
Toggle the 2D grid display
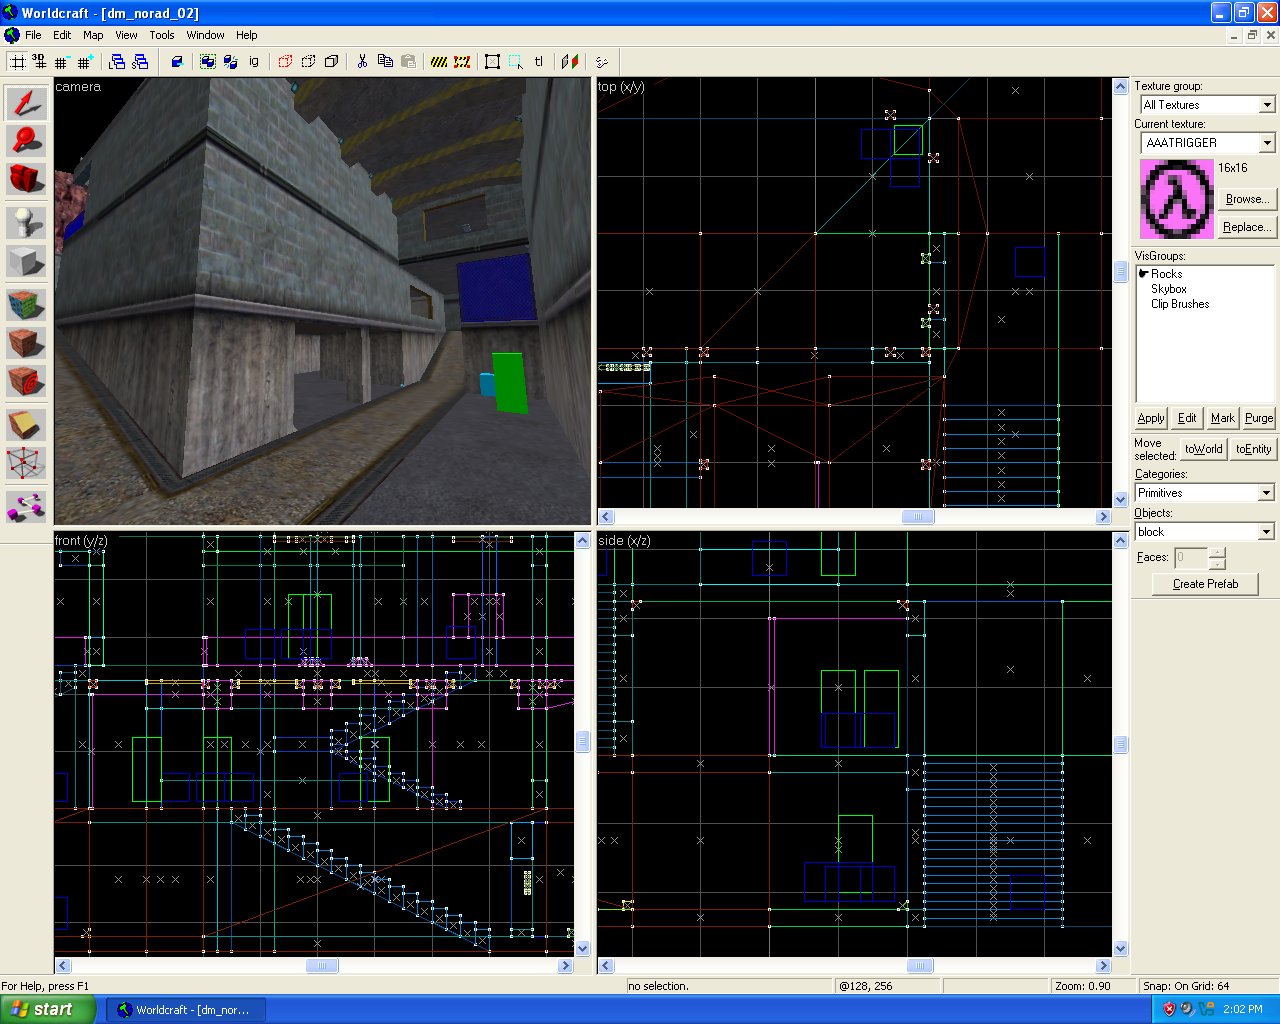coord(17,62)
